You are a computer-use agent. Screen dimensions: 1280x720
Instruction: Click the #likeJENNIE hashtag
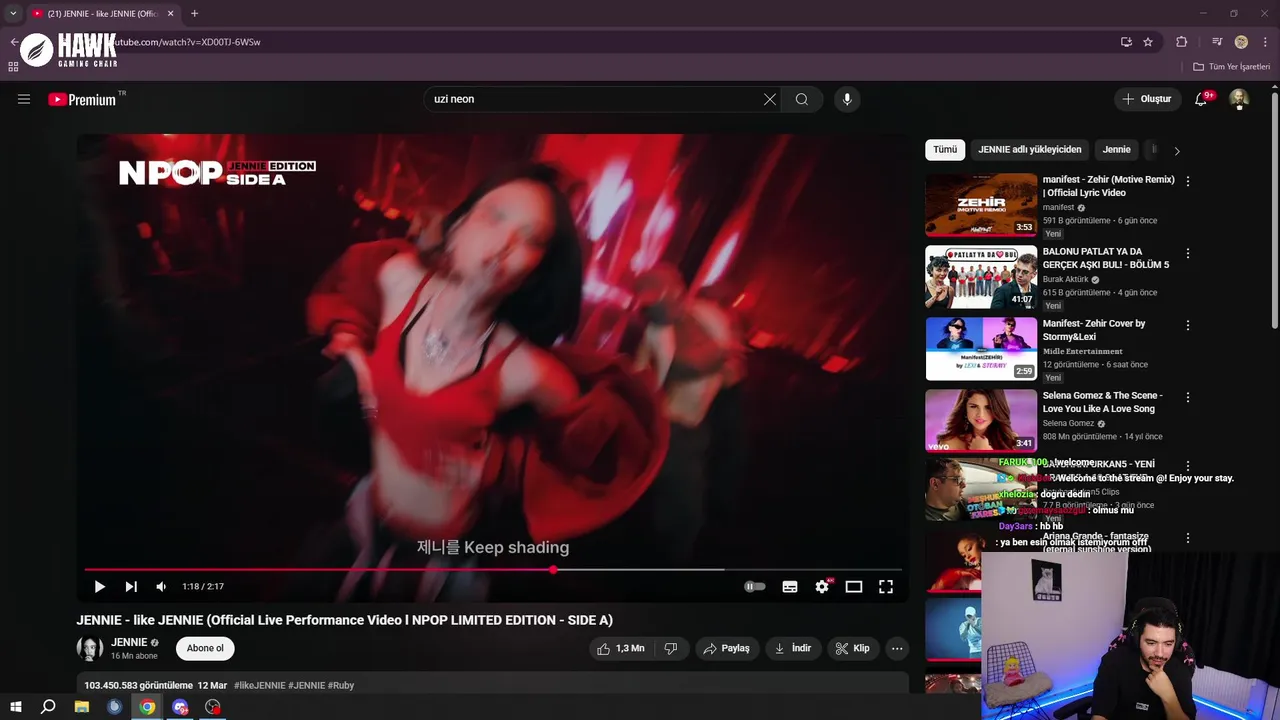260,685
